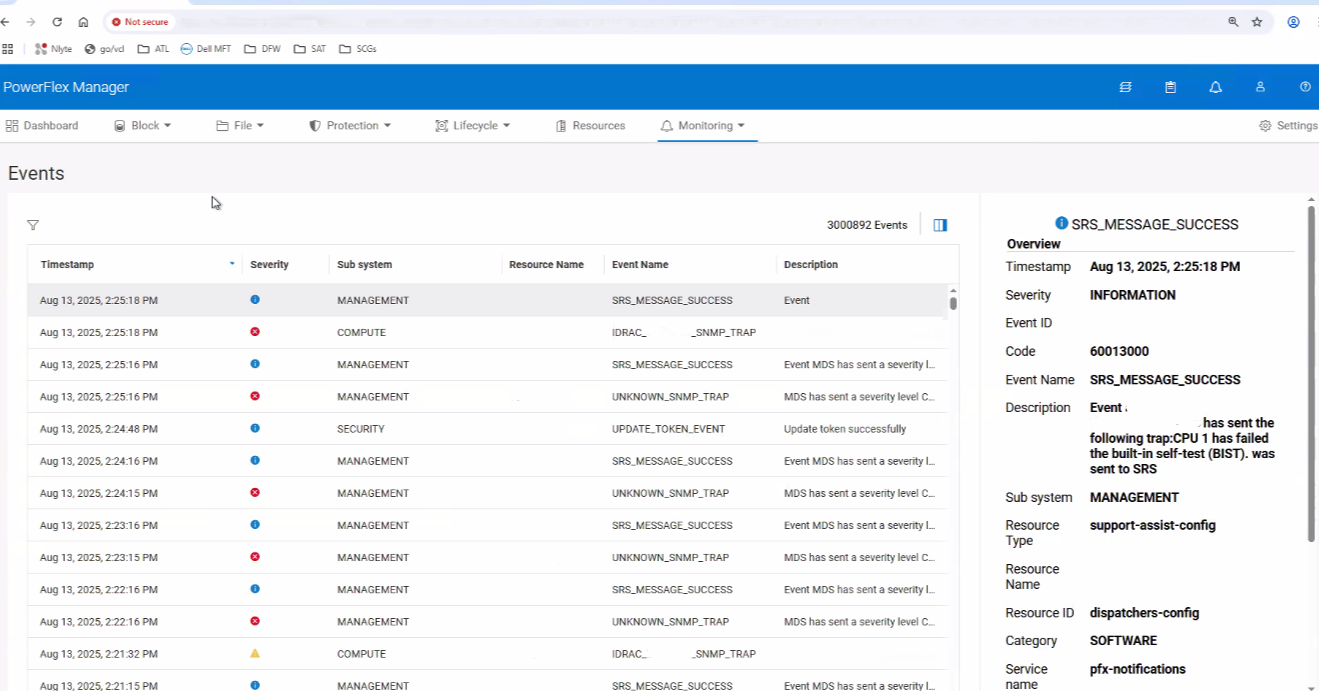Click browser bookmark star icon
Screen dimensions: 1319x691
click(1257, 22)
